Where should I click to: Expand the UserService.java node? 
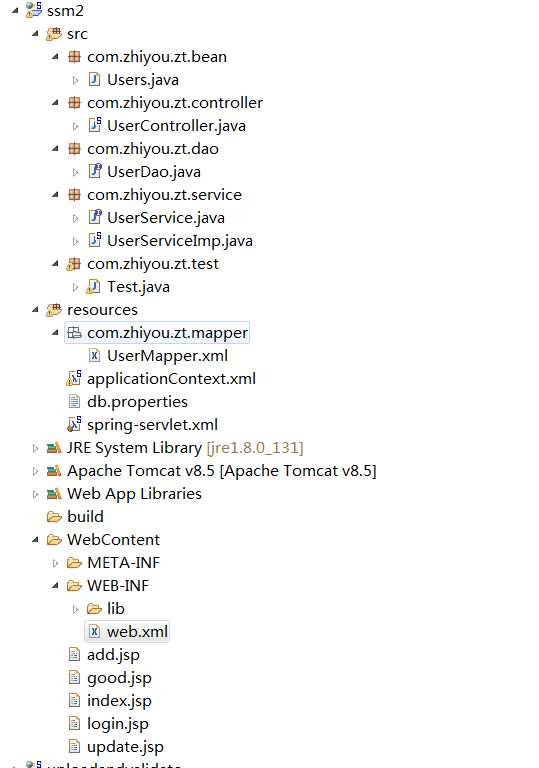tap(75, 218)
